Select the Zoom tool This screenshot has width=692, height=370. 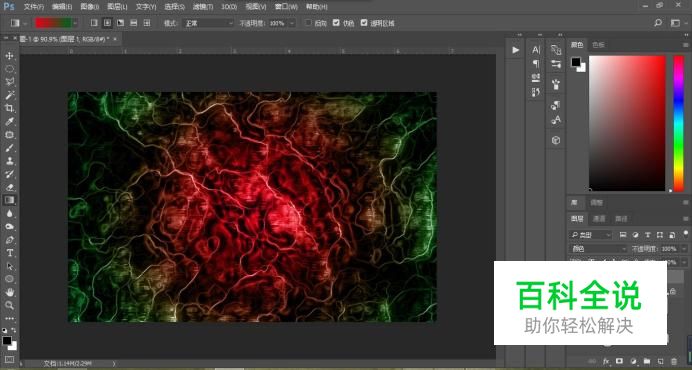pyautogui.click(x=9, y=305)
